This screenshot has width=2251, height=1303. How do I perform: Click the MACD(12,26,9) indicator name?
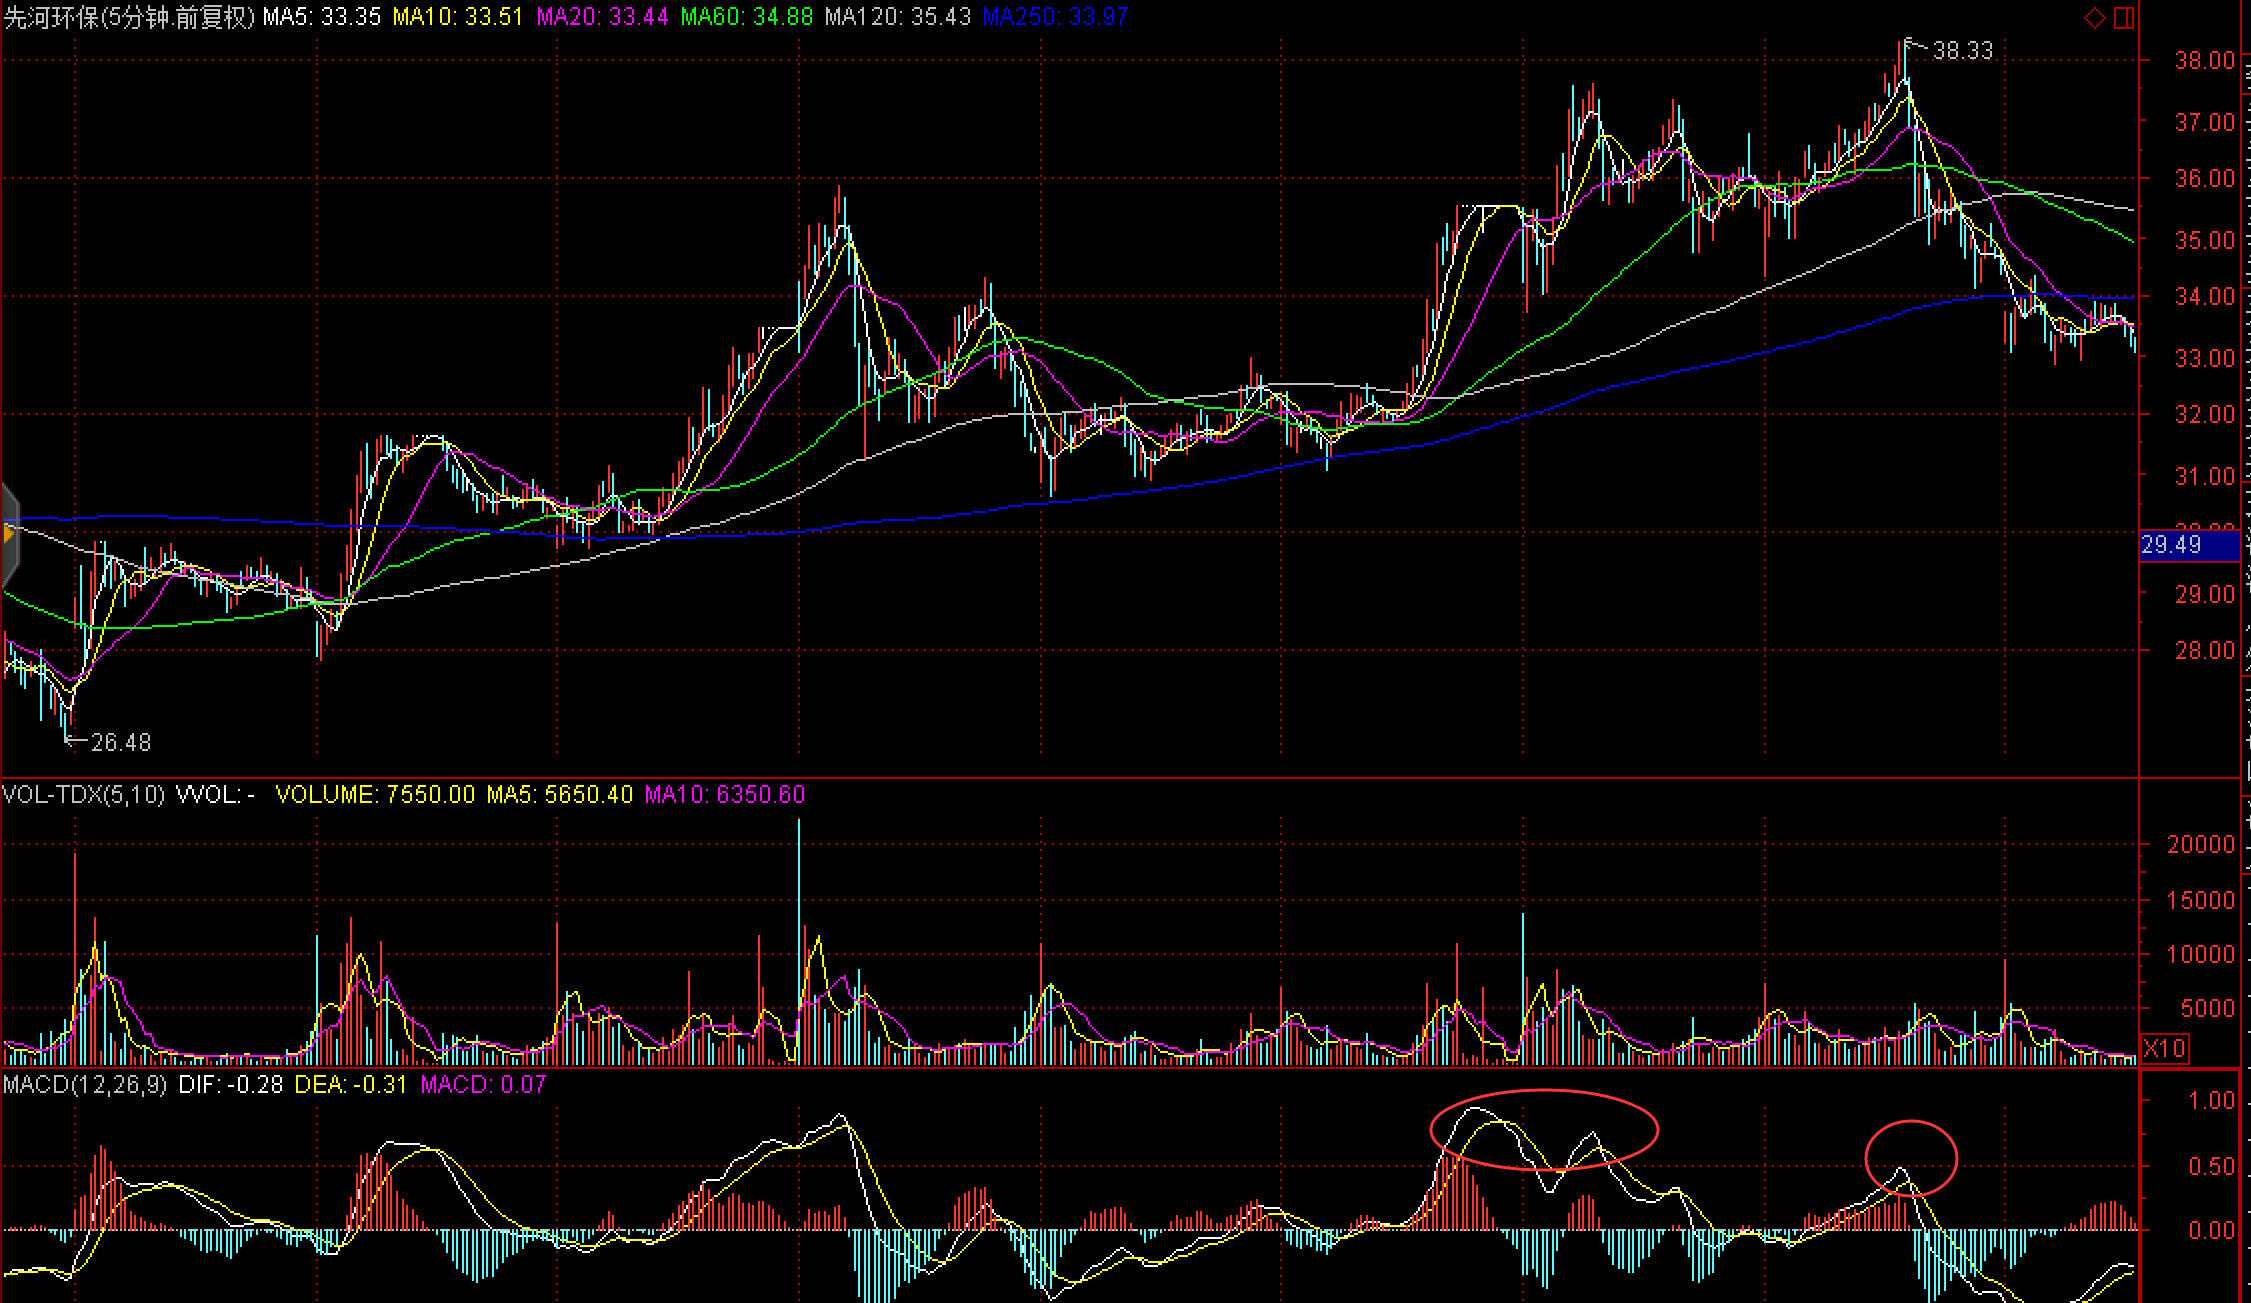click(85, 1085)
